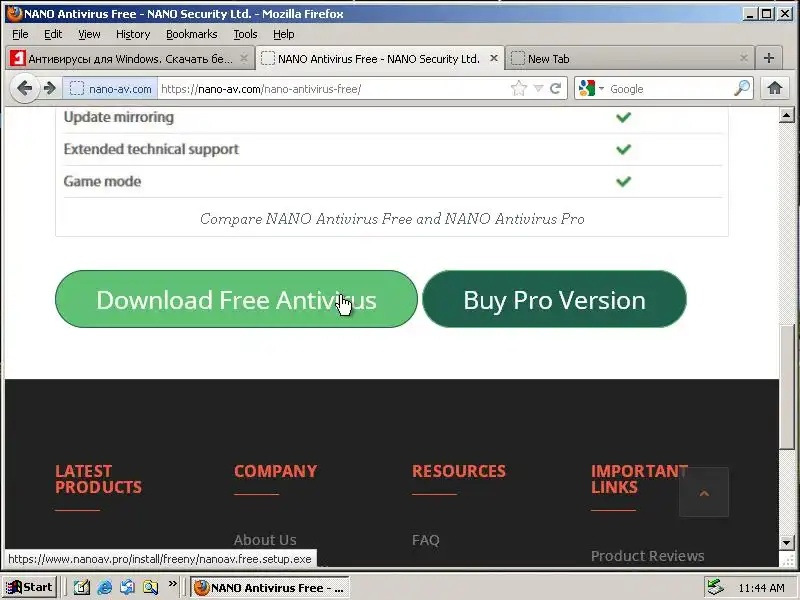Switch to the Антивирусы для Windows tab
Screen dimensions: 800x600
130,58
